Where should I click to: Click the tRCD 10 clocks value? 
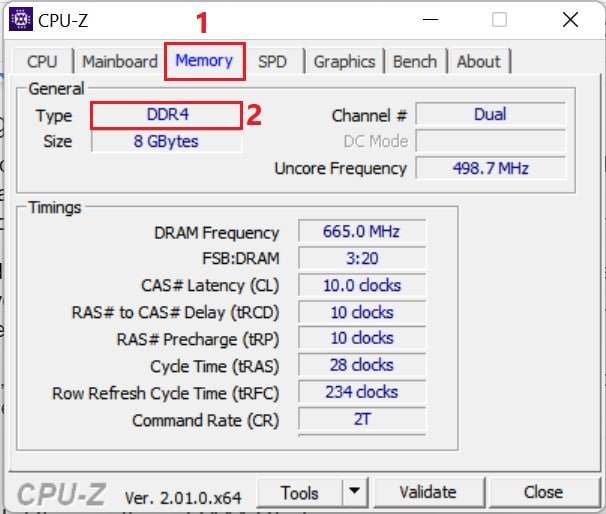coord(362,312)
